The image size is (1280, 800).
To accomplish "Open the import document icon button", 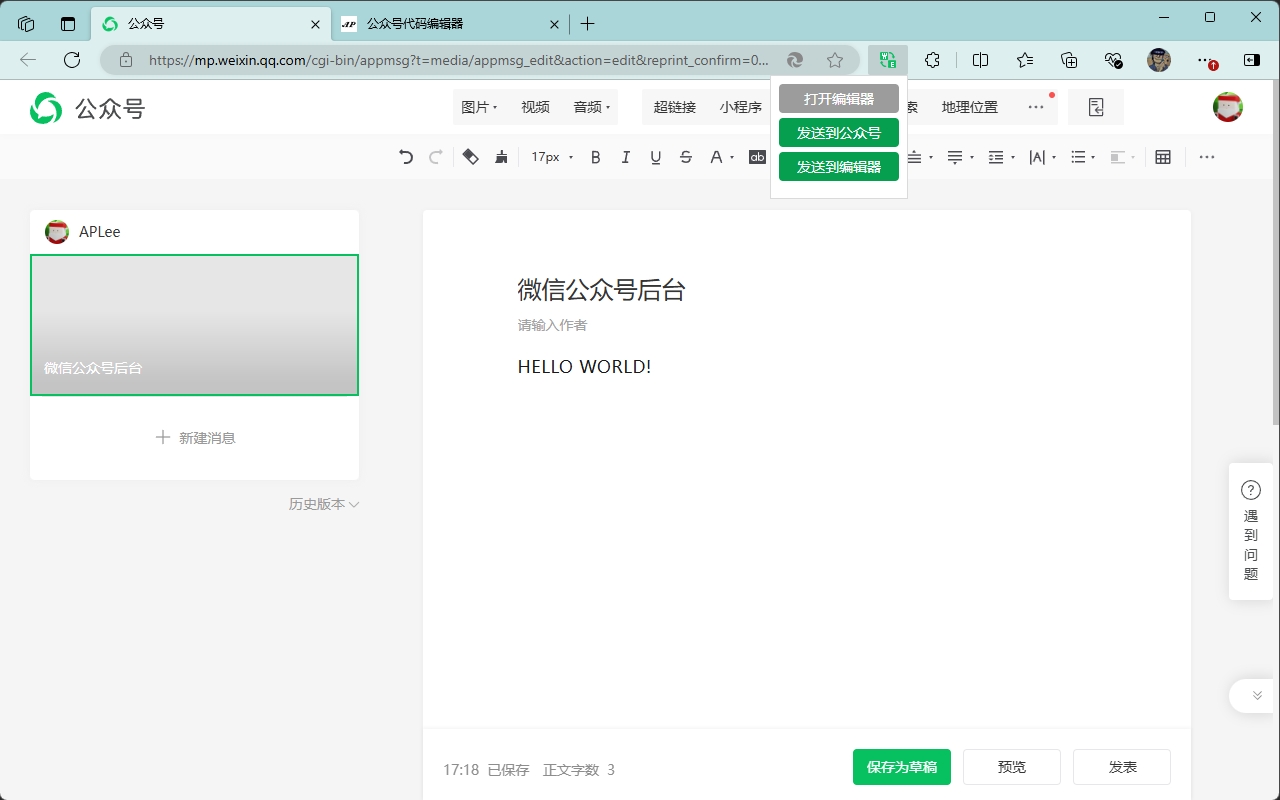I will coord(1096,107).
